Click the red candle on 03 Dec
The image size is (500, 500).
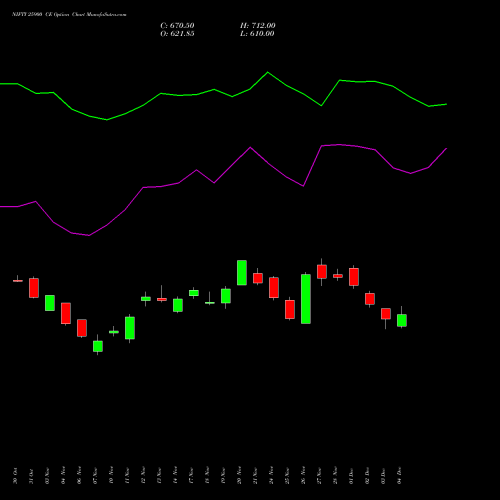pyautogui.click(x=386, y=314)
